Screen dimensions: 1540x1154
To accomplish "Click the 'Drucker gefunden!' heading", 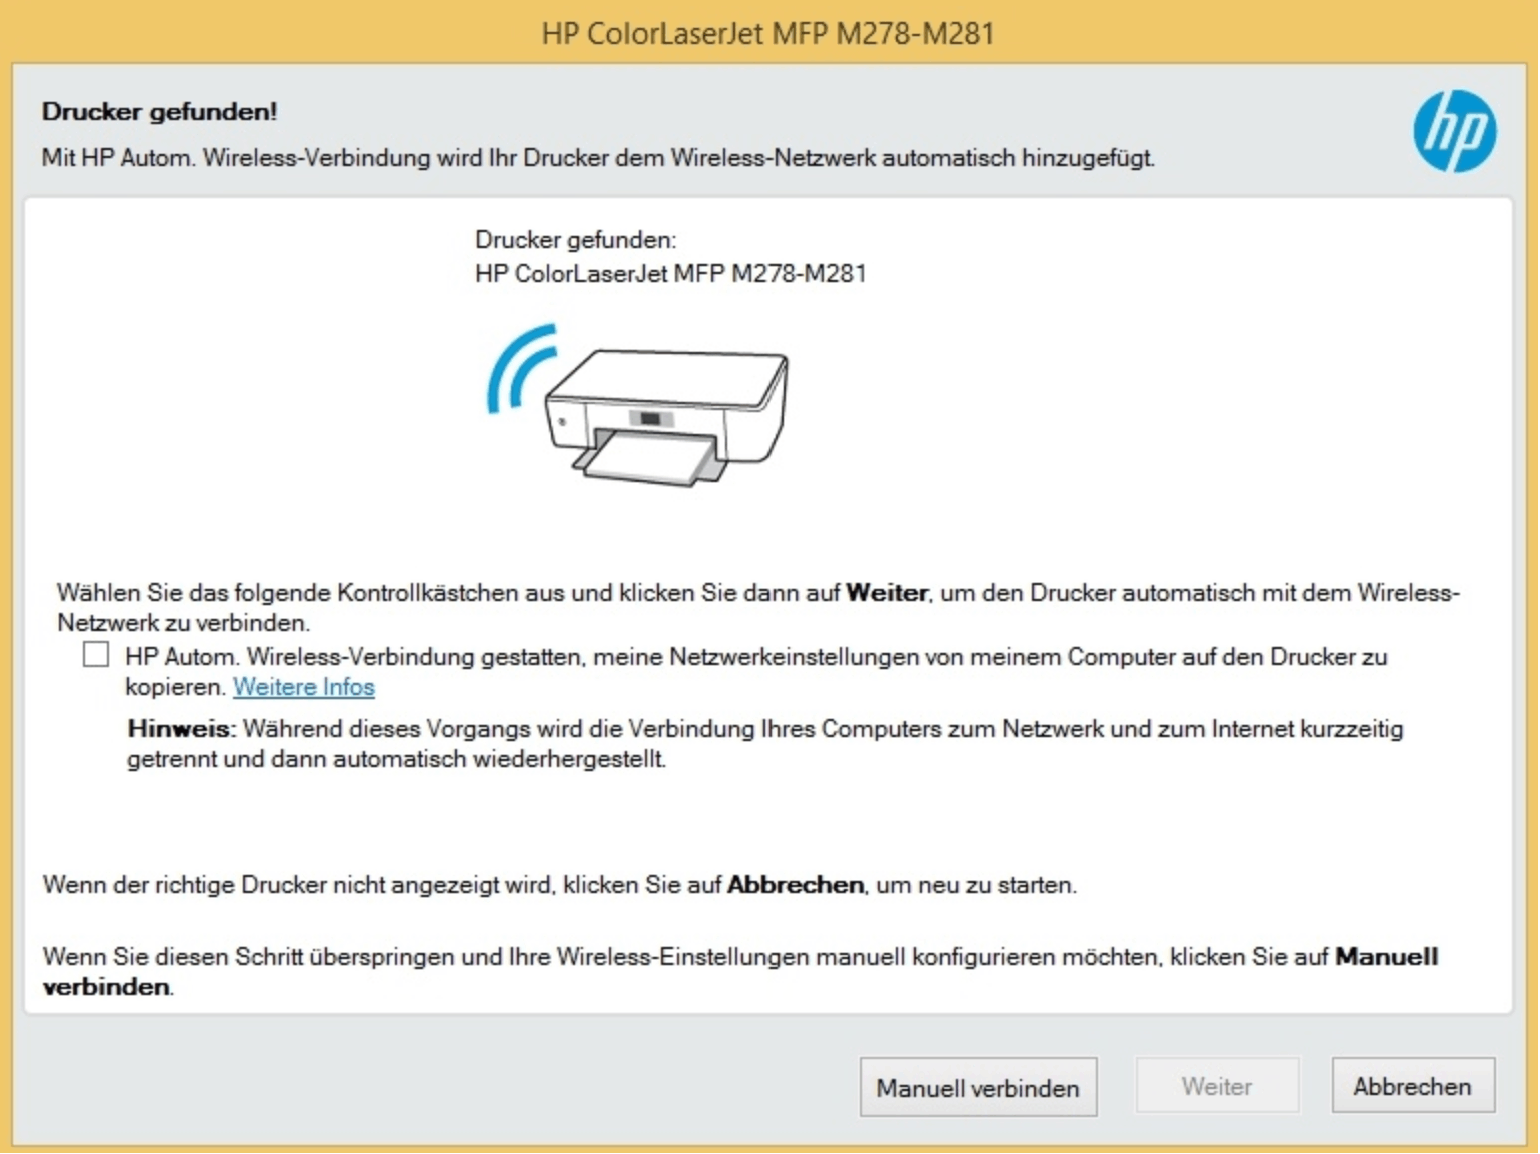I will pyautogui.click(x=160, y=111).
